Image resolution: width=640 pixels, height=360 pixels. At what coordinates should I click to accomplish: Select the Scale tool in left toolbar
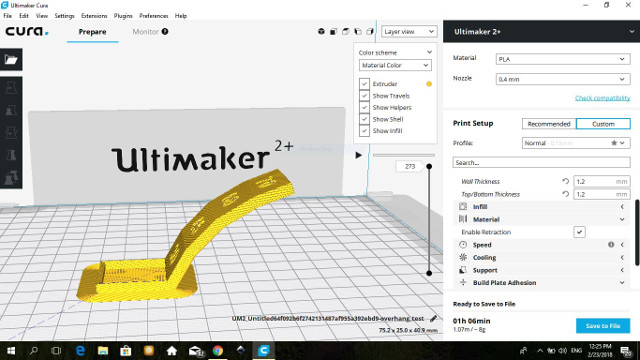11,110
